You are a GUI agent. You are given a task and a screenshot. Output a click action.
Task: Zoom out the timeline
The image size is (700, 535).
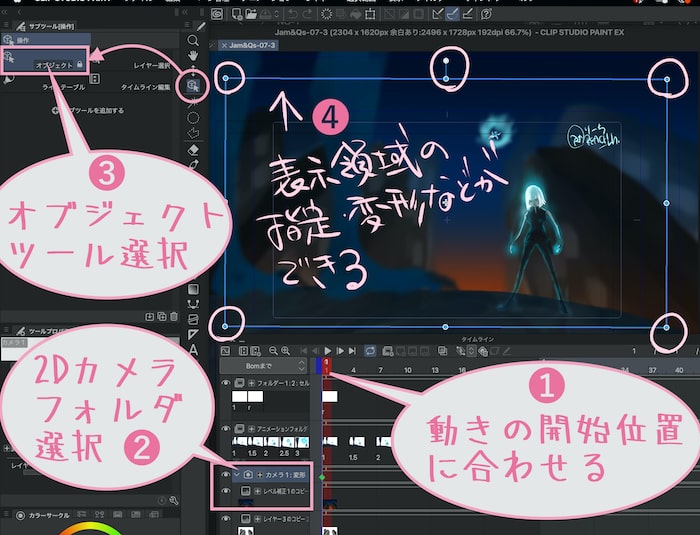(273, 351)
